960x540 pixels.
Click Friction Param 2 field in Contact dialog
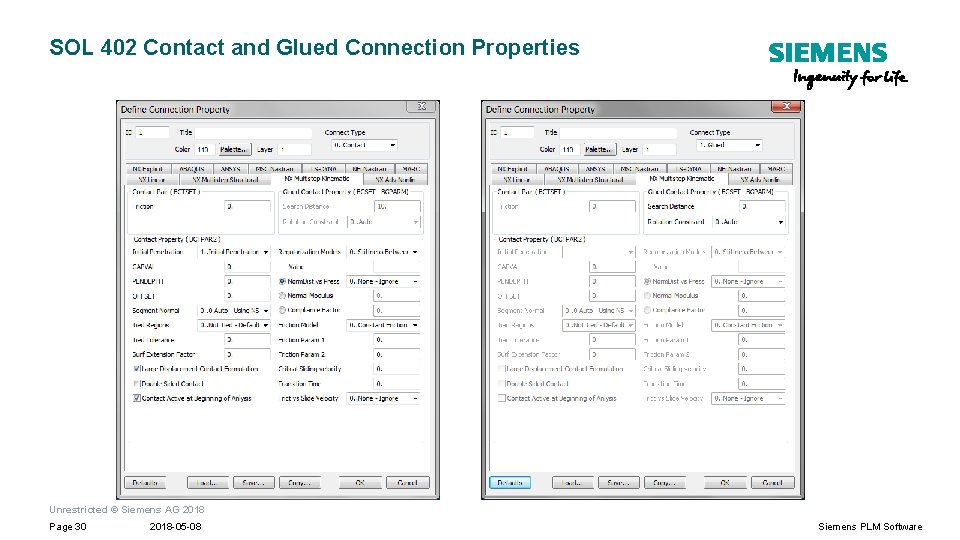pyautogui.click(x=397, y=354)
